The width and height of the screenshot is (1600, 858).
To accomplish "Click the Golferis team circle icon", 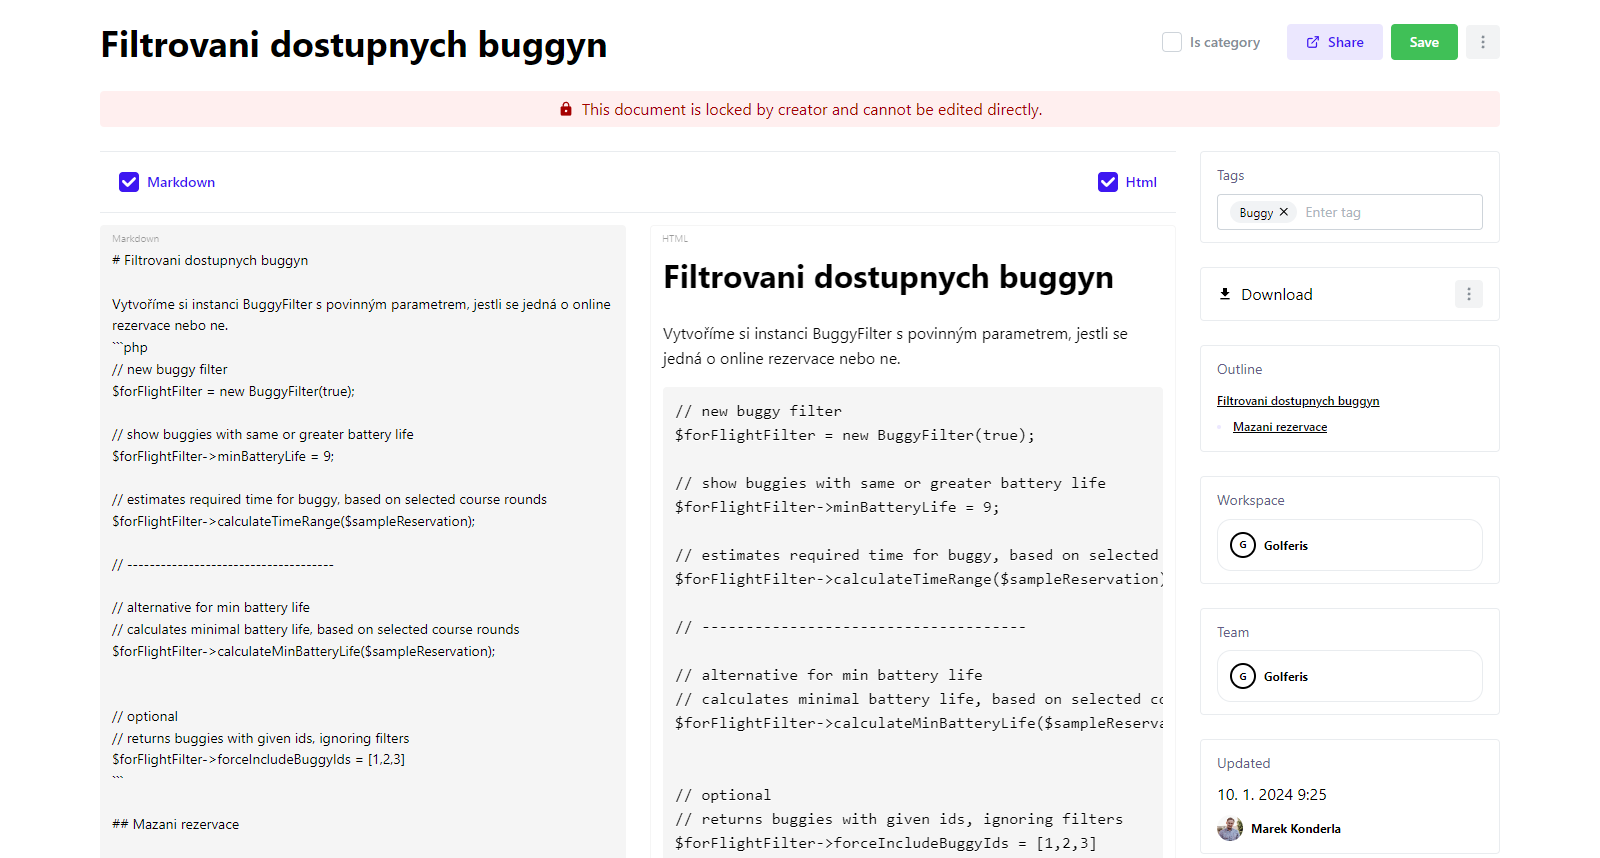I will click(x=1243, y=677).
